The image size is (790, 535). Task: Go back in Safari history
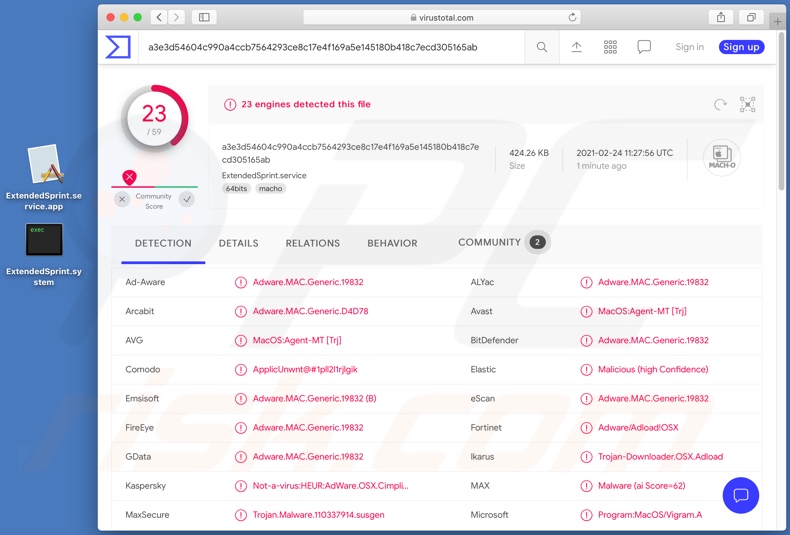[x=159, y=17]
